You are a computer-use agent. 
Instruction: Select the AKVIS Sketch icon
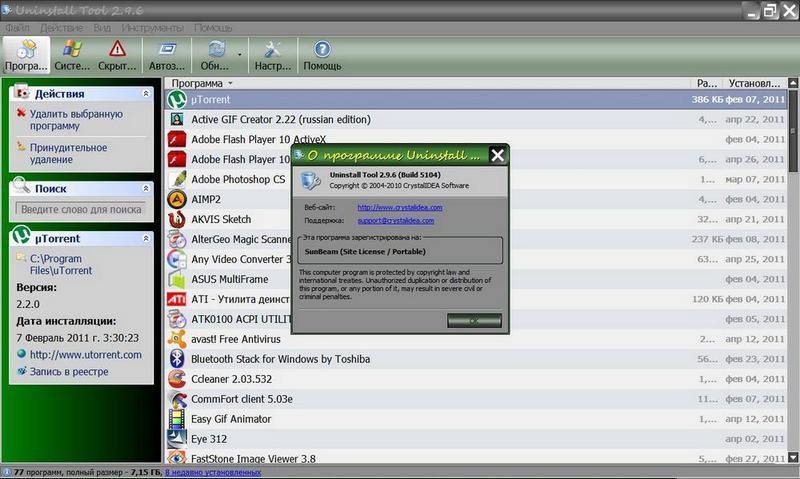pyautogui.click(x=177, y=219)
